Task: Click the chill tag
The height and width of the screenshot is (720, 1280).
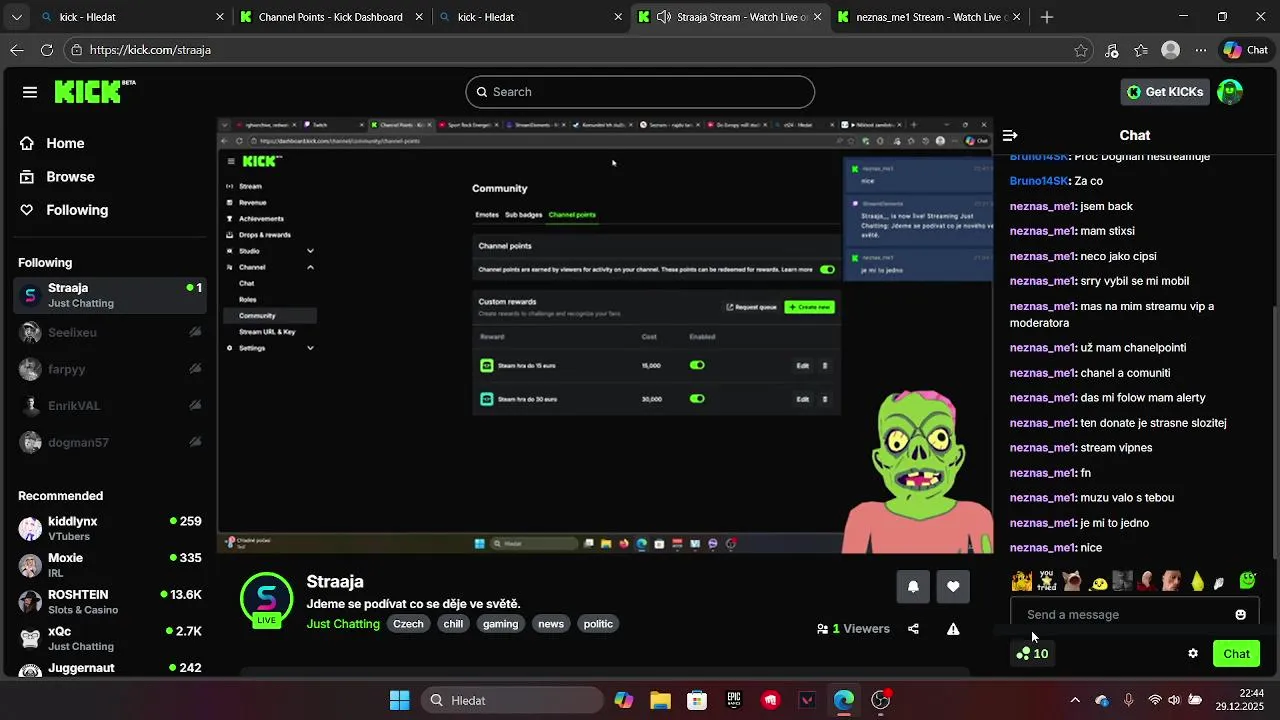Action: point(453,624)
